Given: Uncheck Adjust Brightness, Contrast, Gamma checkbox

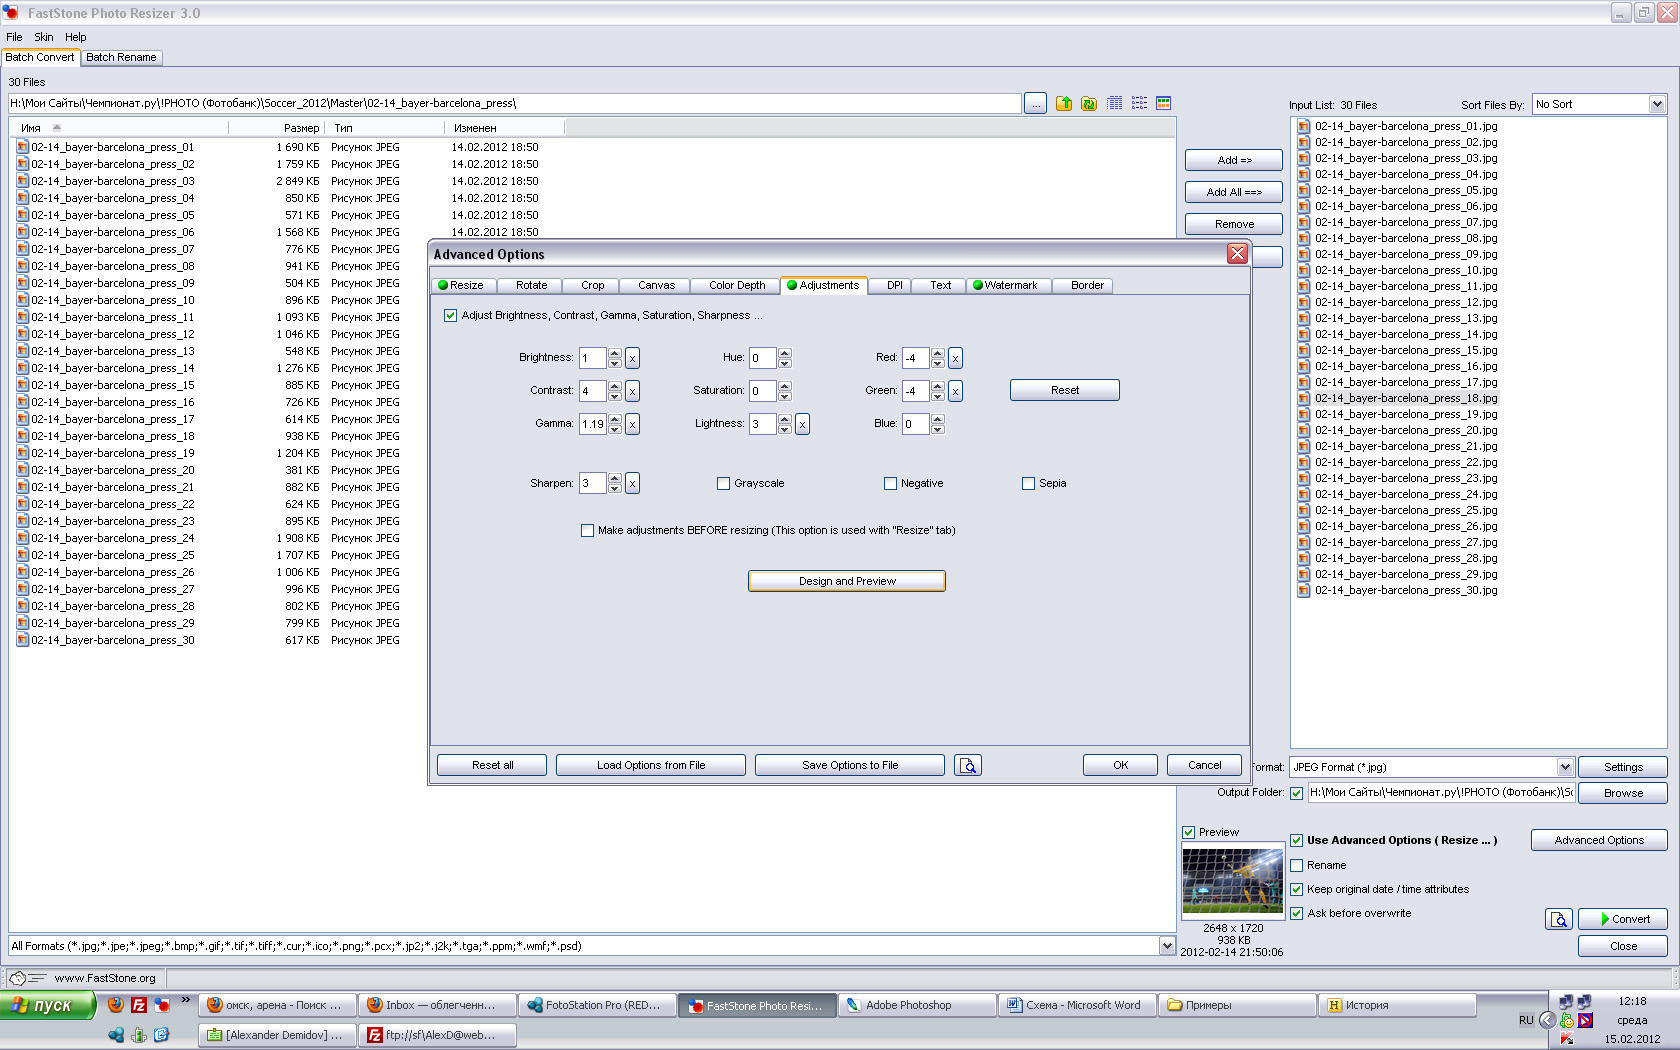Looking at the screenshot, I should point(450,315).
